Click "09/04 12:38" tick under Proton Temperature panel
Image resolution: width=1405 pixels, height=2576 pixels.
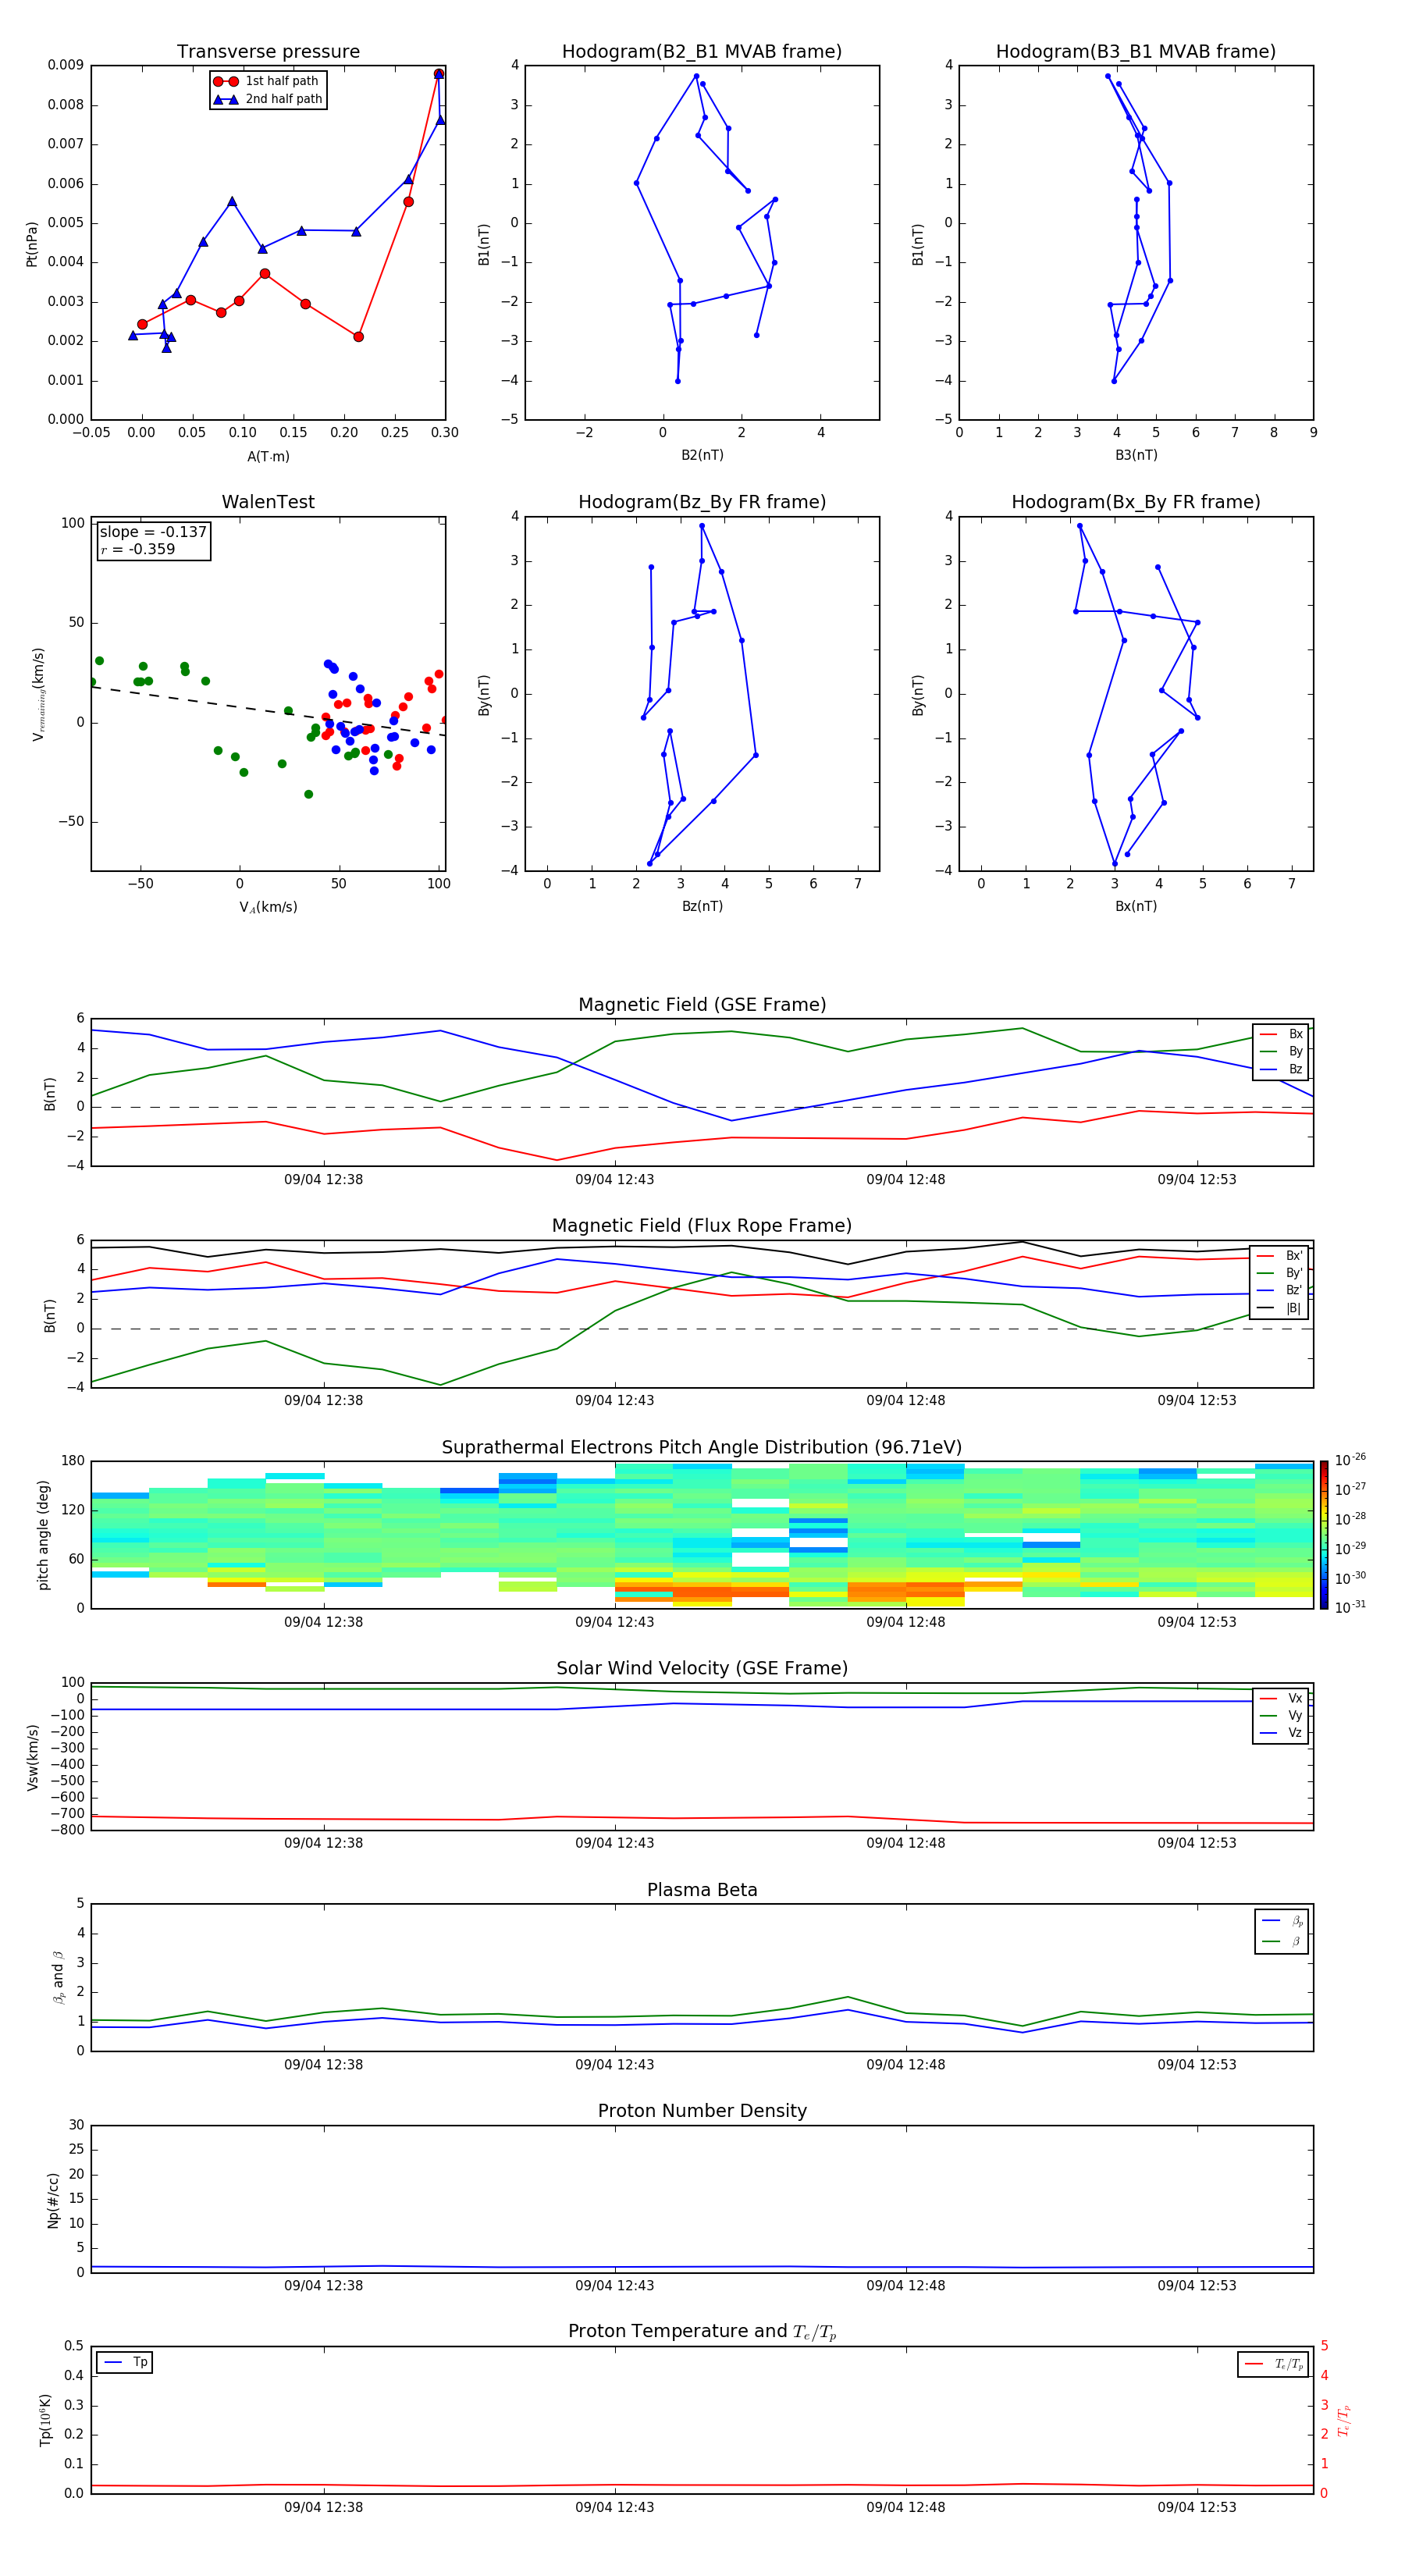pyautogui.click(x=323, y=2508)
